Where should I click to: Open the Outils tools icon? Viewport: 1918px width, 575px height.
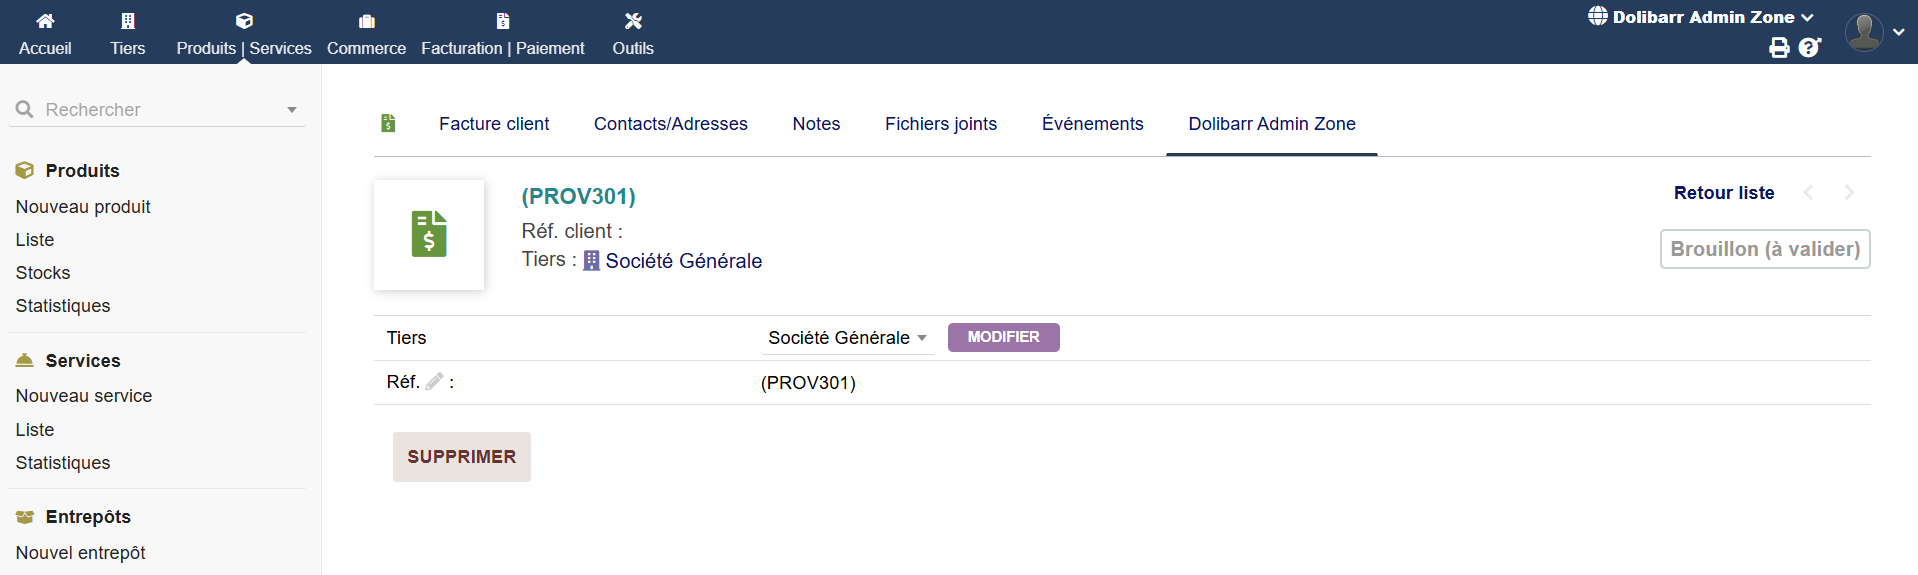click(633, 21)
